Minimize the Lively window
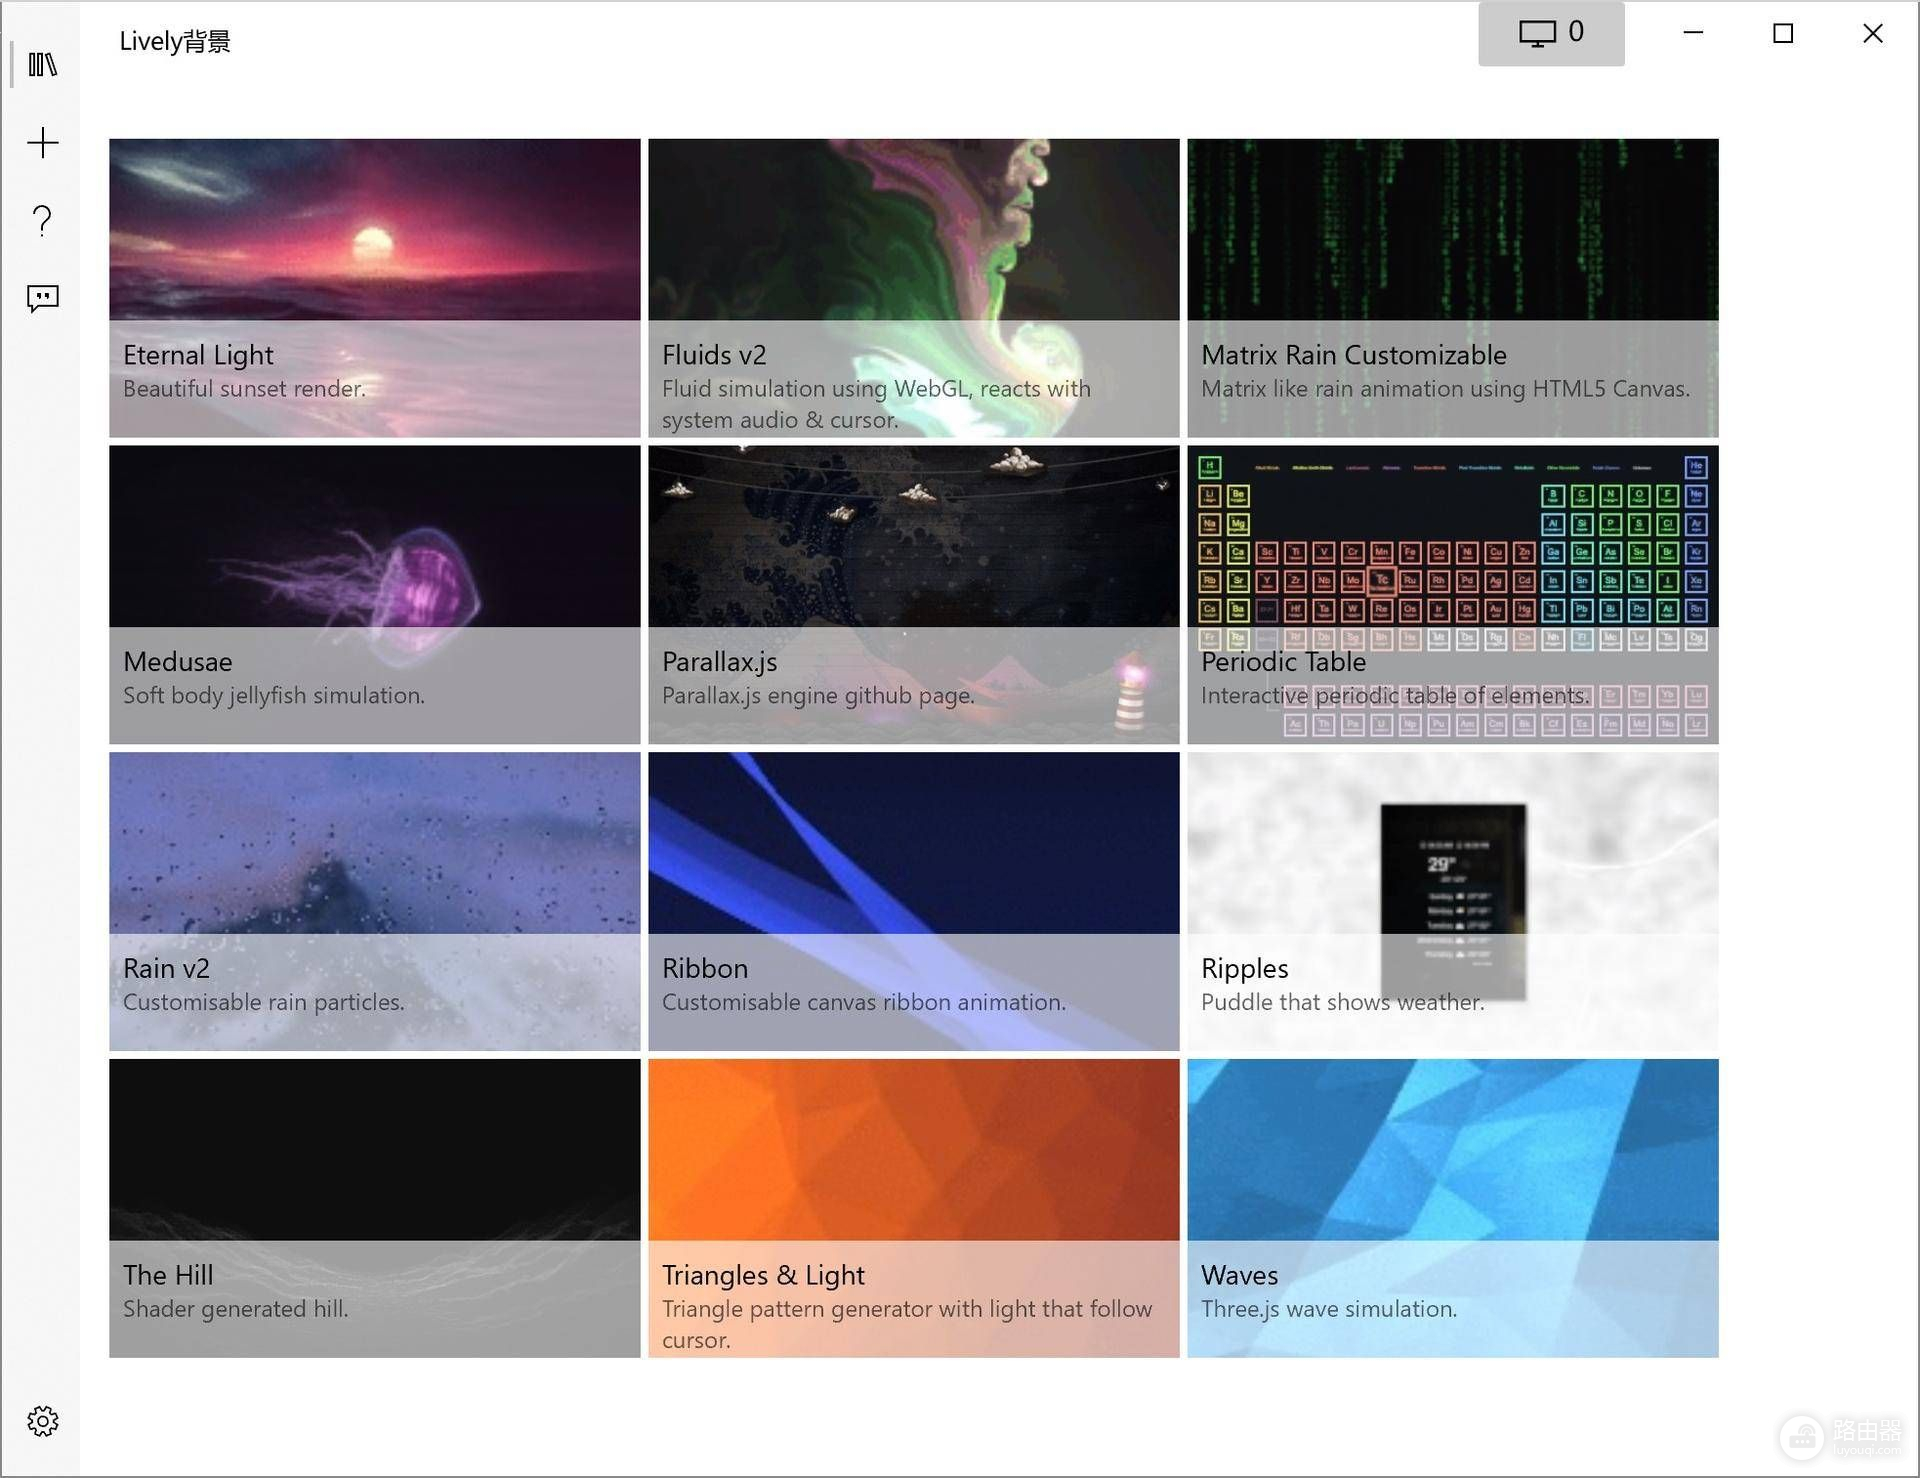 coord(1693,33)
